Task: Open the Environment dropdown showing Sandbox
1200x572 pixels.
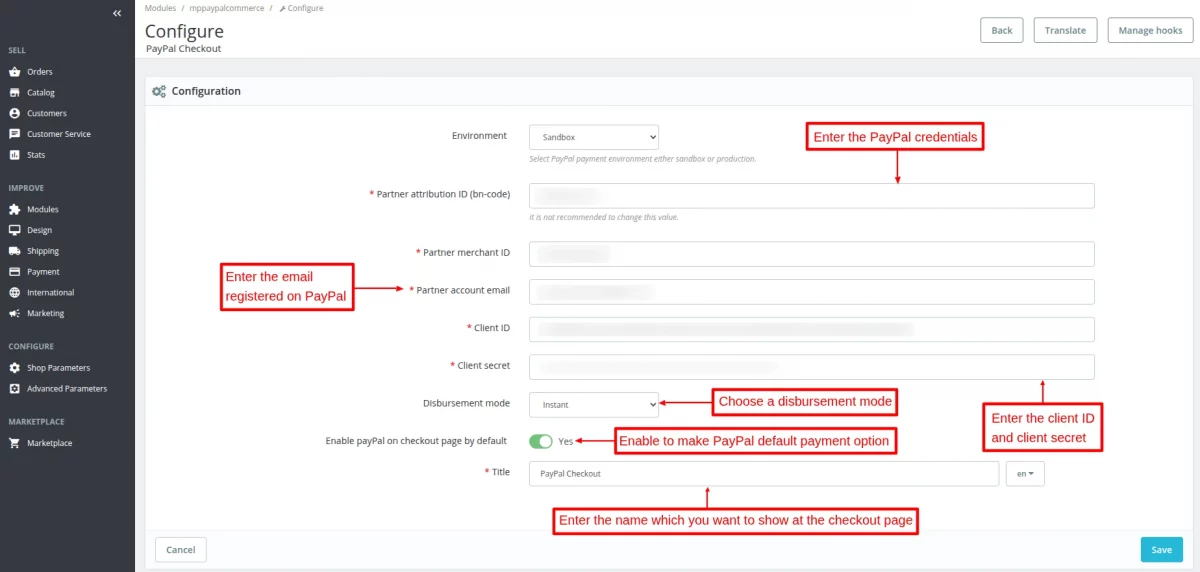Action: point(594,137)
